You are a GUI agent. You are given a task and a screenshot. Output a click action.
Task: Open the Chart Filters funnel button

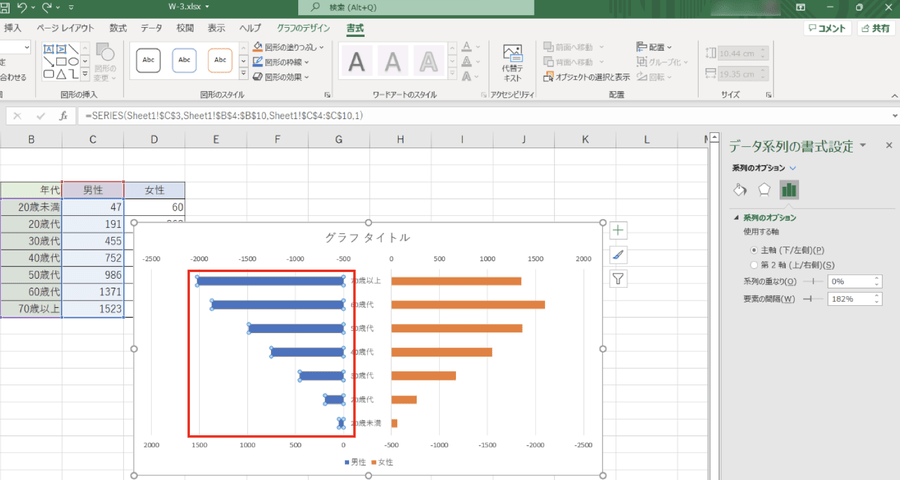tap(618, 279)
